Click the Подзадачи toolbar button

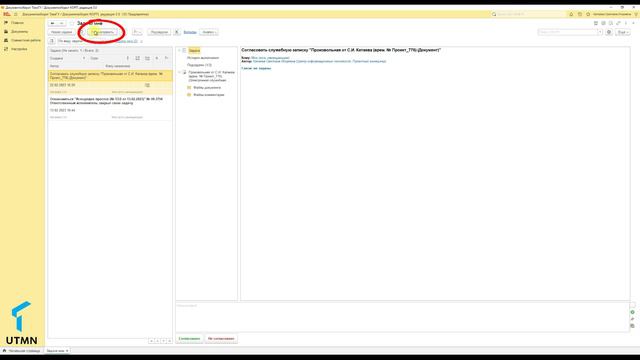click(159, 32)
